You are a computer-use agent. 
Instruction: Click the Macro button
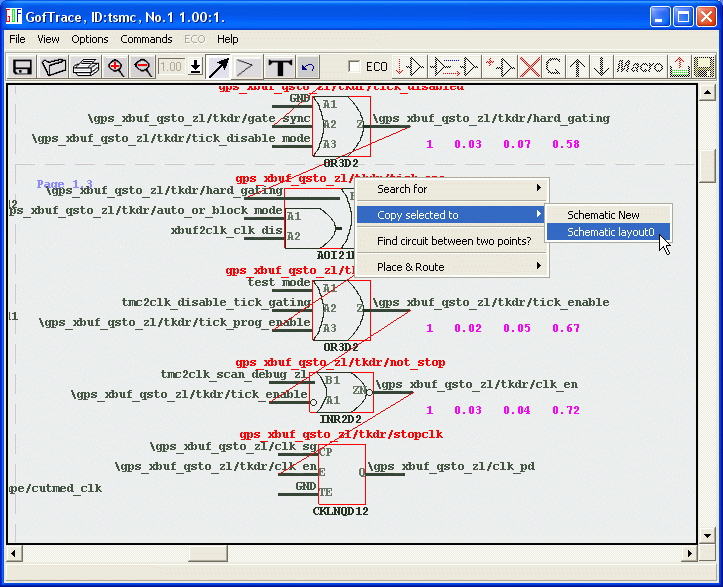pyautogui.click(x=639, y=67)
